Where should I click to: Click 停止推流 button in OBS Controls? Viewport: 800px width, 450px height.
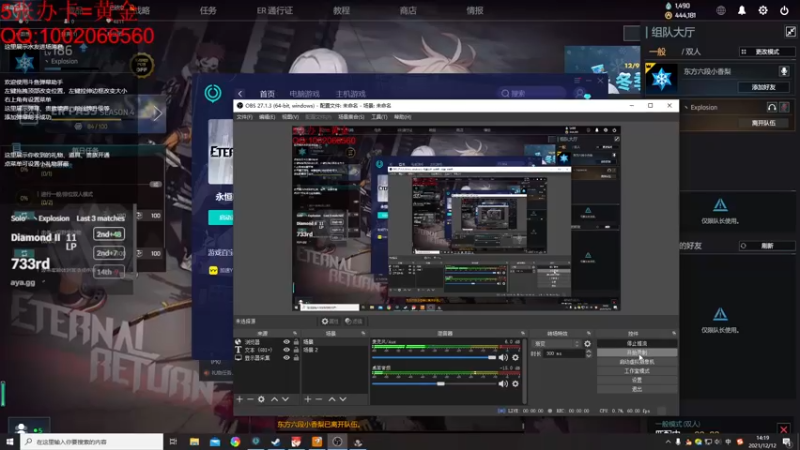tap(637, 343)
